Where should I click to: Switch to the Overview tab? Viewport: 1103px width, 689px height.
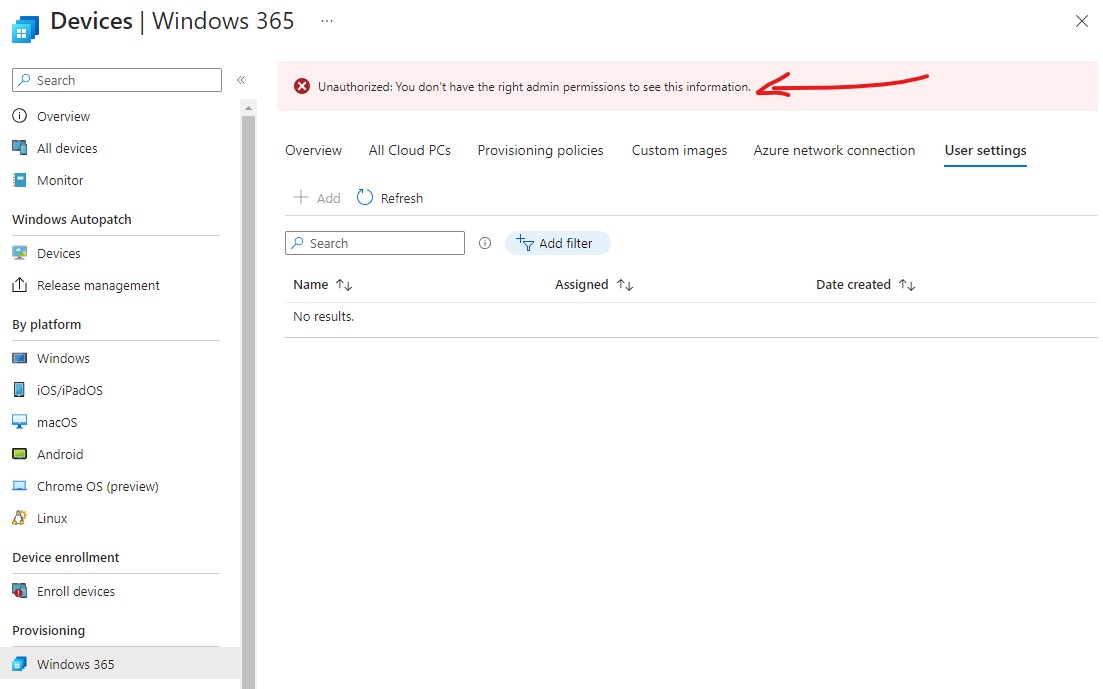tap(313, 150)
